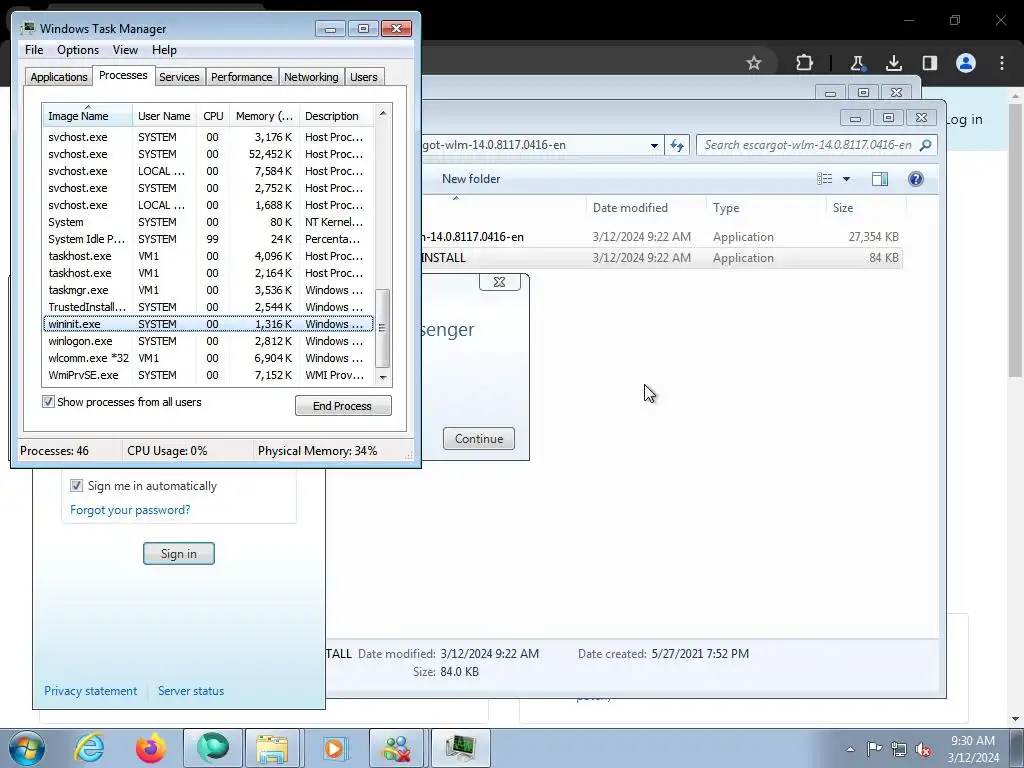Click the taskbar clock showing 9:30 AM
Screen dimensions: 1024x768
973,749
